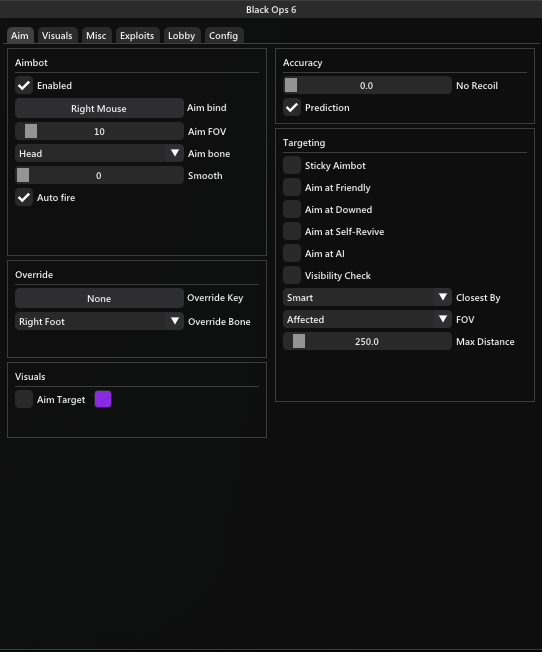The image size is (542, 652).
Task: Click the Smooth label text
Action: click(205, 175)
